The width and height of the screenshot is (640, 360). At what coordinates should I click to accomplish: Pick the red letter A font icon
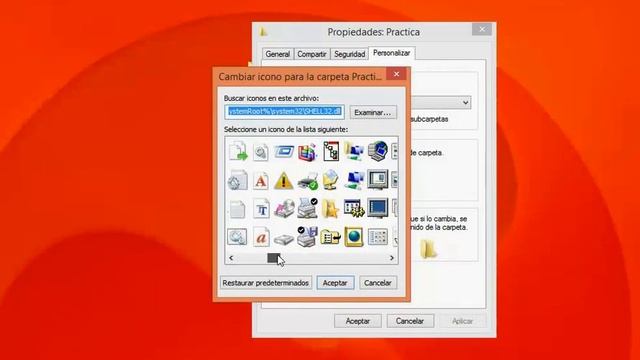pyautogui.click(x=261, y=180)
